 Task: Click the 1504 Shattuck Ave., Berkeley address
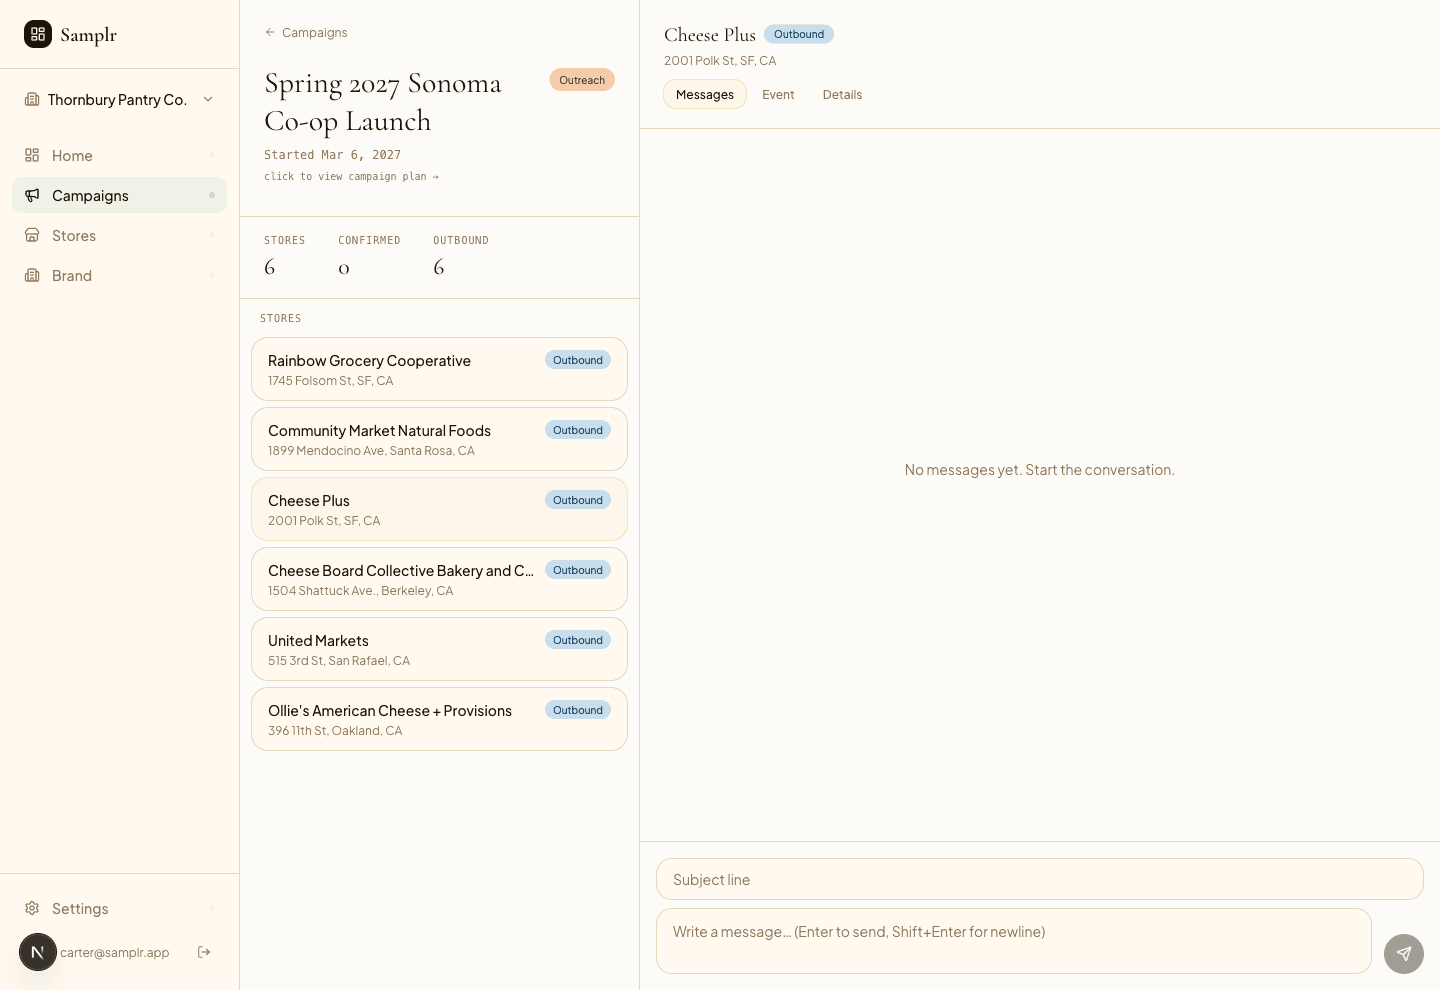tap(361, 591)
